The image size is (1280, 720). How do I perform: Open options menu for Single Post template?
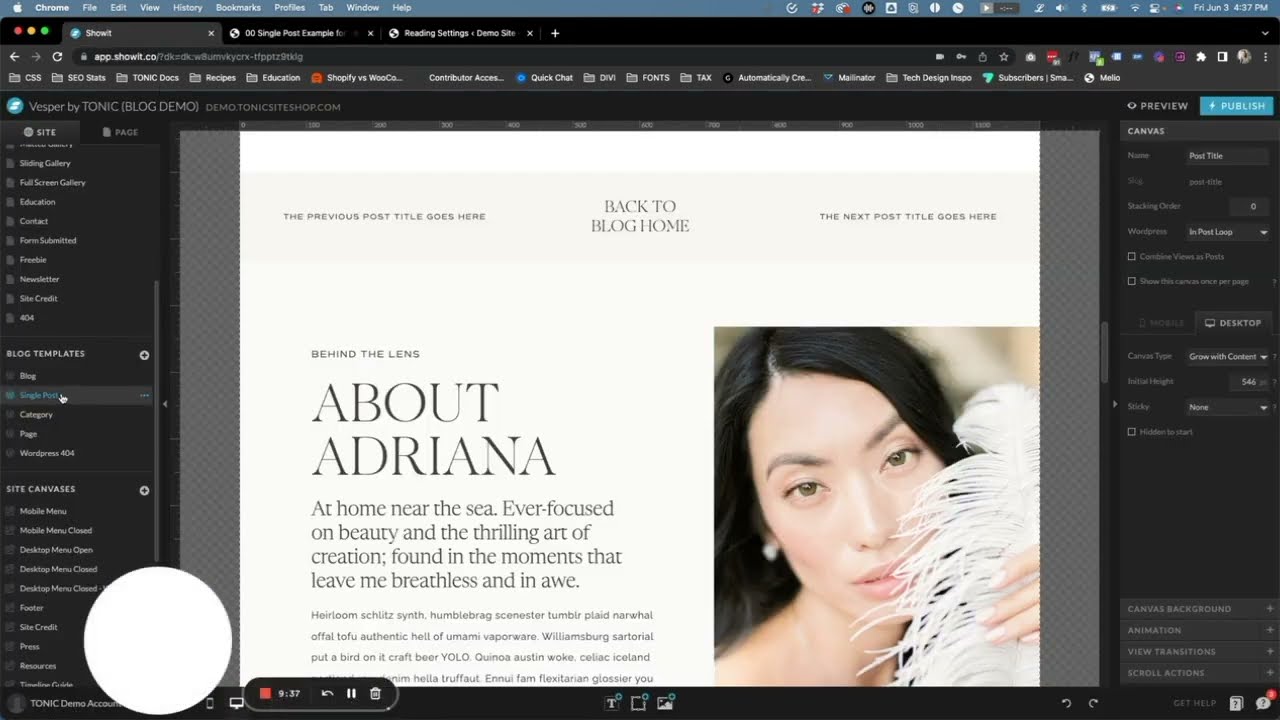[144, 396]
